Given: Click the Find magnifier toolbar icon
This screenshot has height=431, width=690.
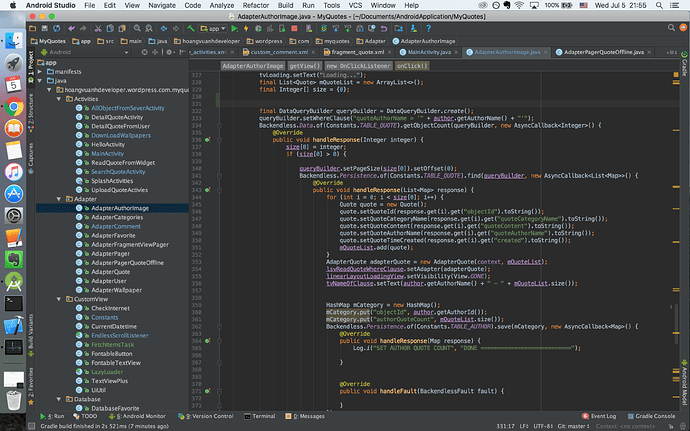Looking at the screenshot, I should pos(137,28).
